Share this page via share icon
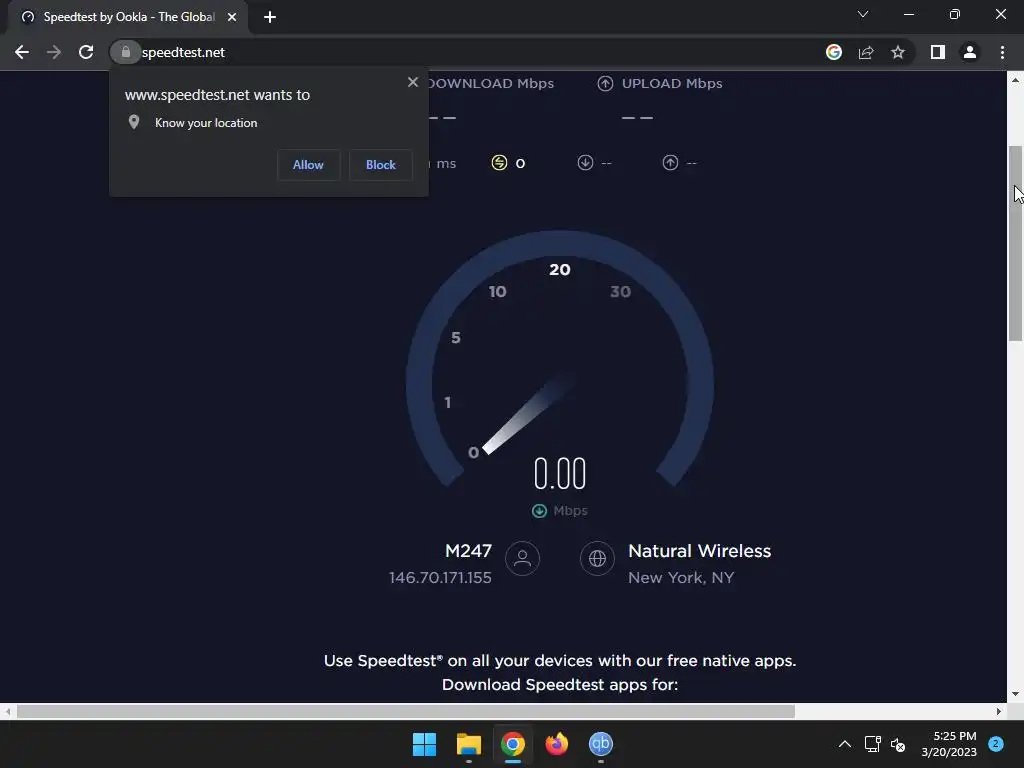The width and height of the screenshot is (1024, 768). (x=866, y=52)
